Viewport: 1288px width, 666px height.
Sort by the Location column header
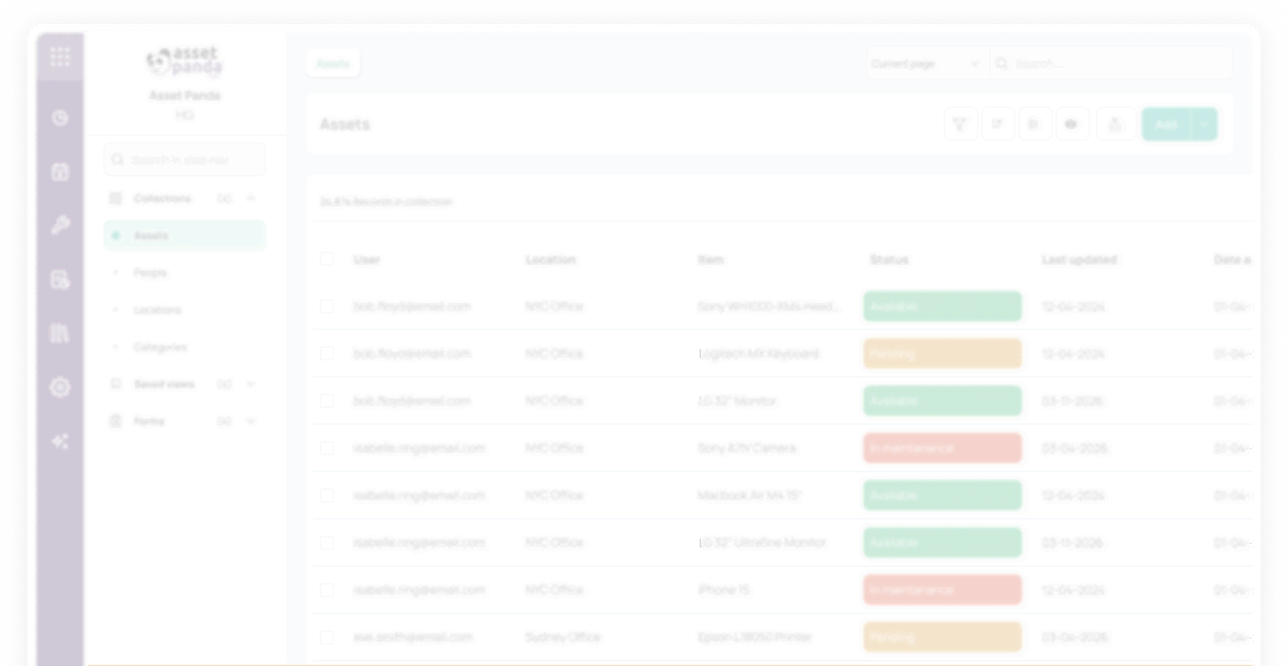pyautogui.click(x=551, y=260)
